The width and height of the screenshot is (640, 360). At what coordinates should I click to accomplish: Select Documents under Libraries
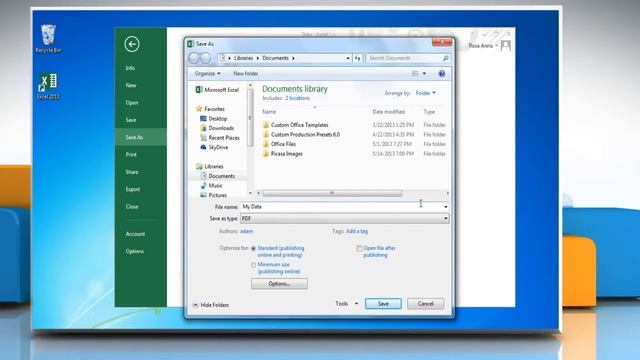click(x=218, y=176)
